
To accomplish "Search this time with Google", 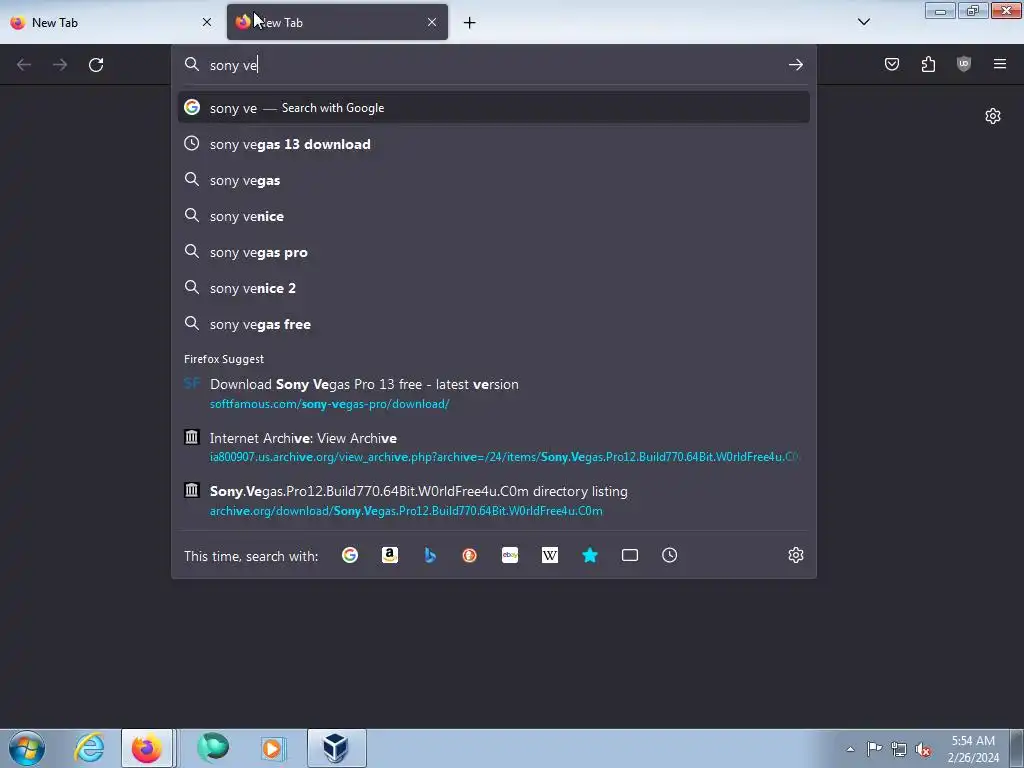I will 350,555.
